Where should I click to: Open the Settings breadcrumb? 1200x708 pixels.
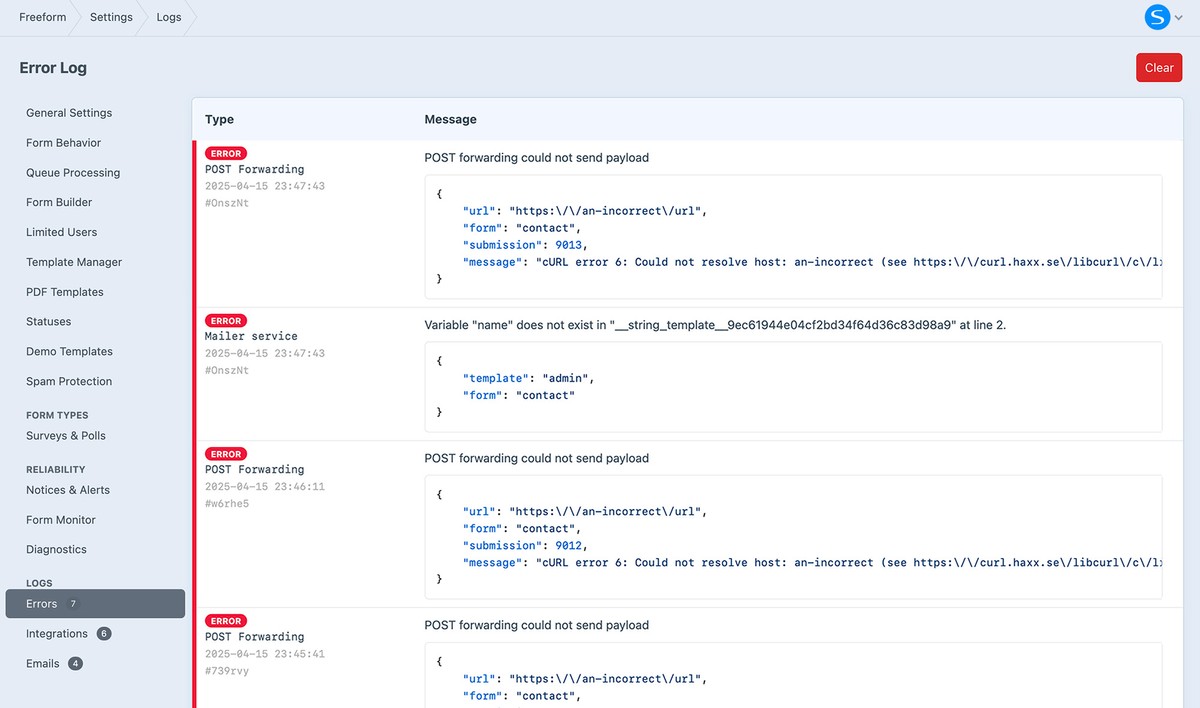tap(111, 17)
